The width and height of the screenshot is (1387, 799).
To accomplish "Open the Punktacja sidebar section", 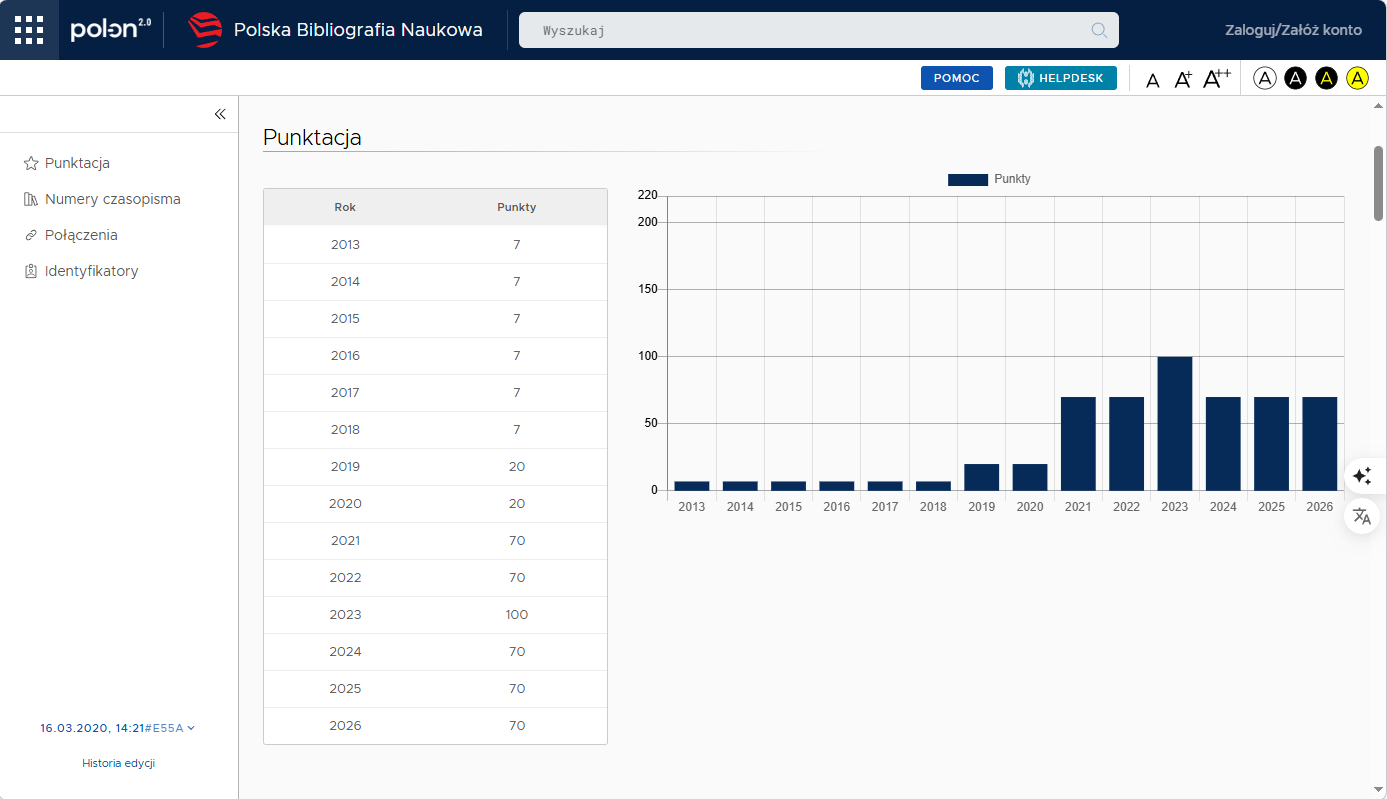I will [77, 163].
